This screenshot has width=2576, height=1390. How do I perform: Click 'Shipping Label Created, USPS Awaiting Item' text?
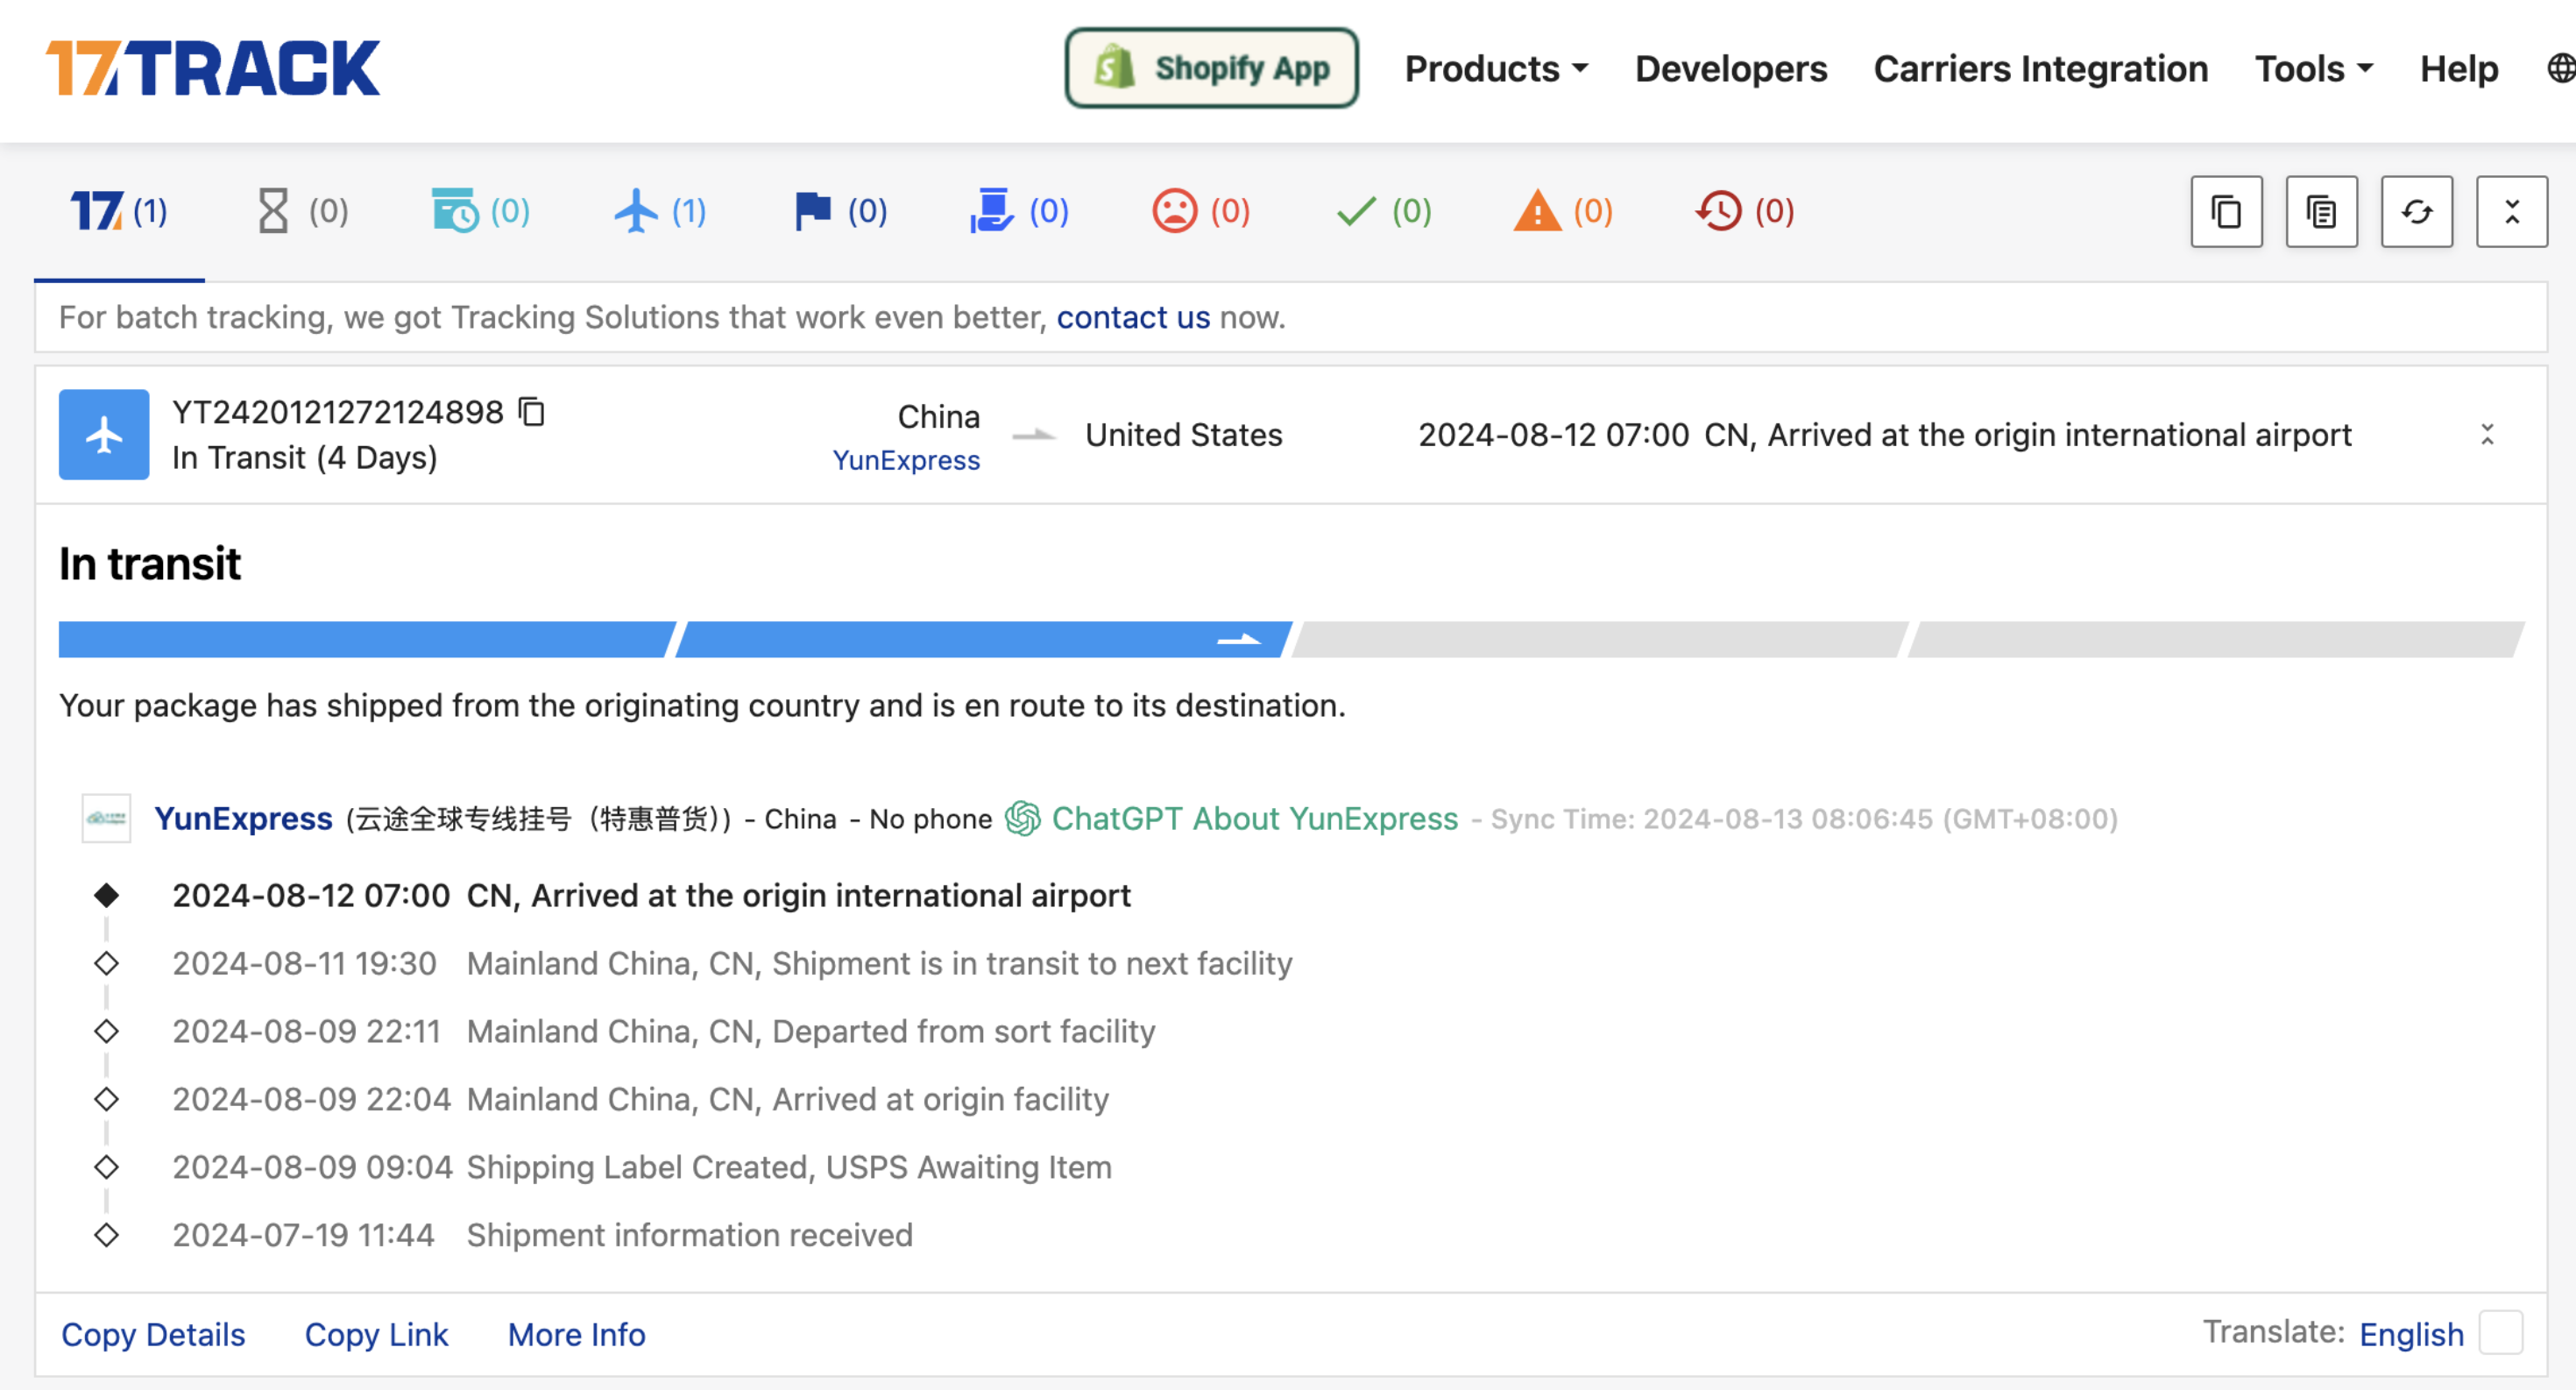click(x=789, y=1167)
